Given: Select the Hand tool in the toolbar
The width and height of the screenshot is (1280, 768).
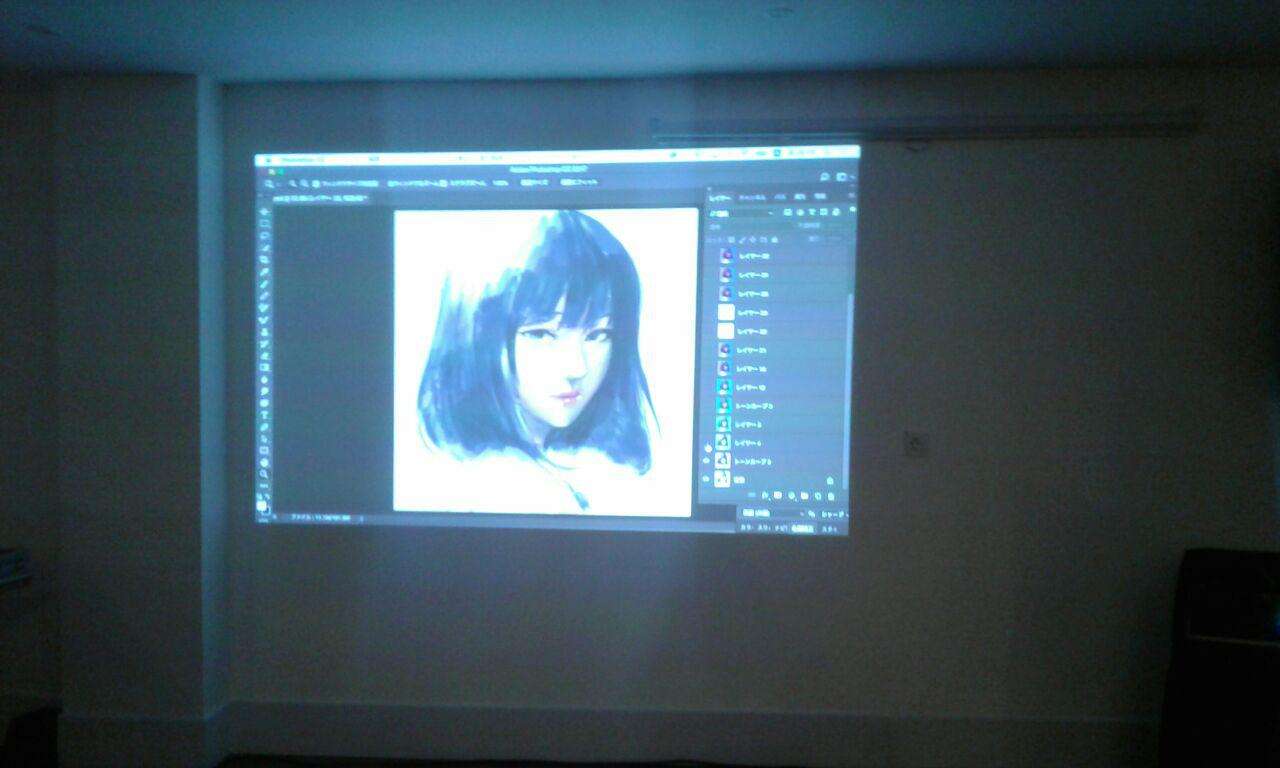Looking at the screenshot, I should coord(264,462).
